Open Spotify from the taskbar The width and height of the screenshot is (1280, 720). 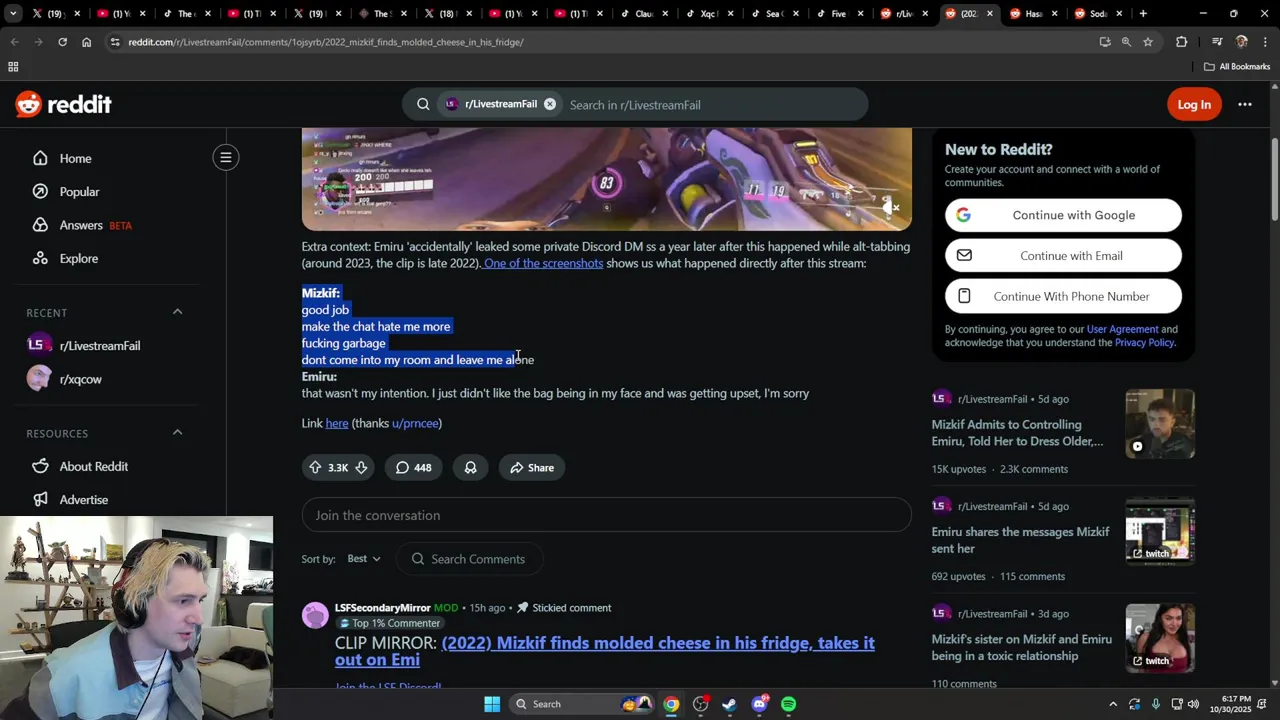788,704
